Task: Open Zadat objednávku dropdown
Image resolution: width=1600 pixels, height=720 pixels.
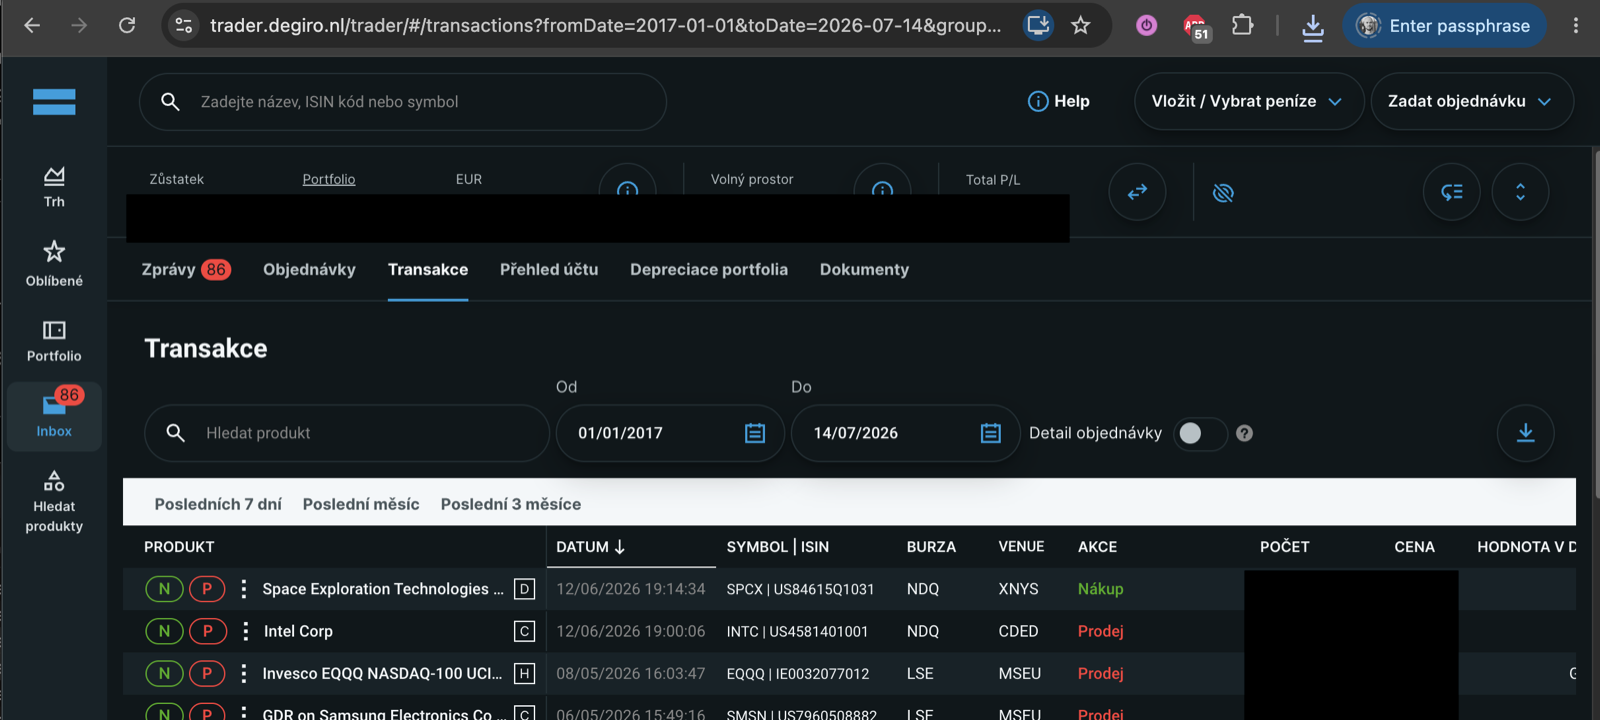Action: pyautogui.click(x=1471, y=101)
